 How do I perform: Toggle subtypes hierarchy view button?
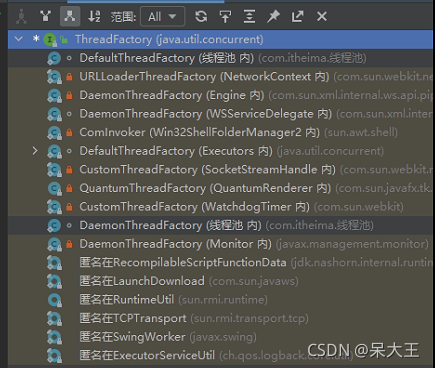(x=70, y=16)
